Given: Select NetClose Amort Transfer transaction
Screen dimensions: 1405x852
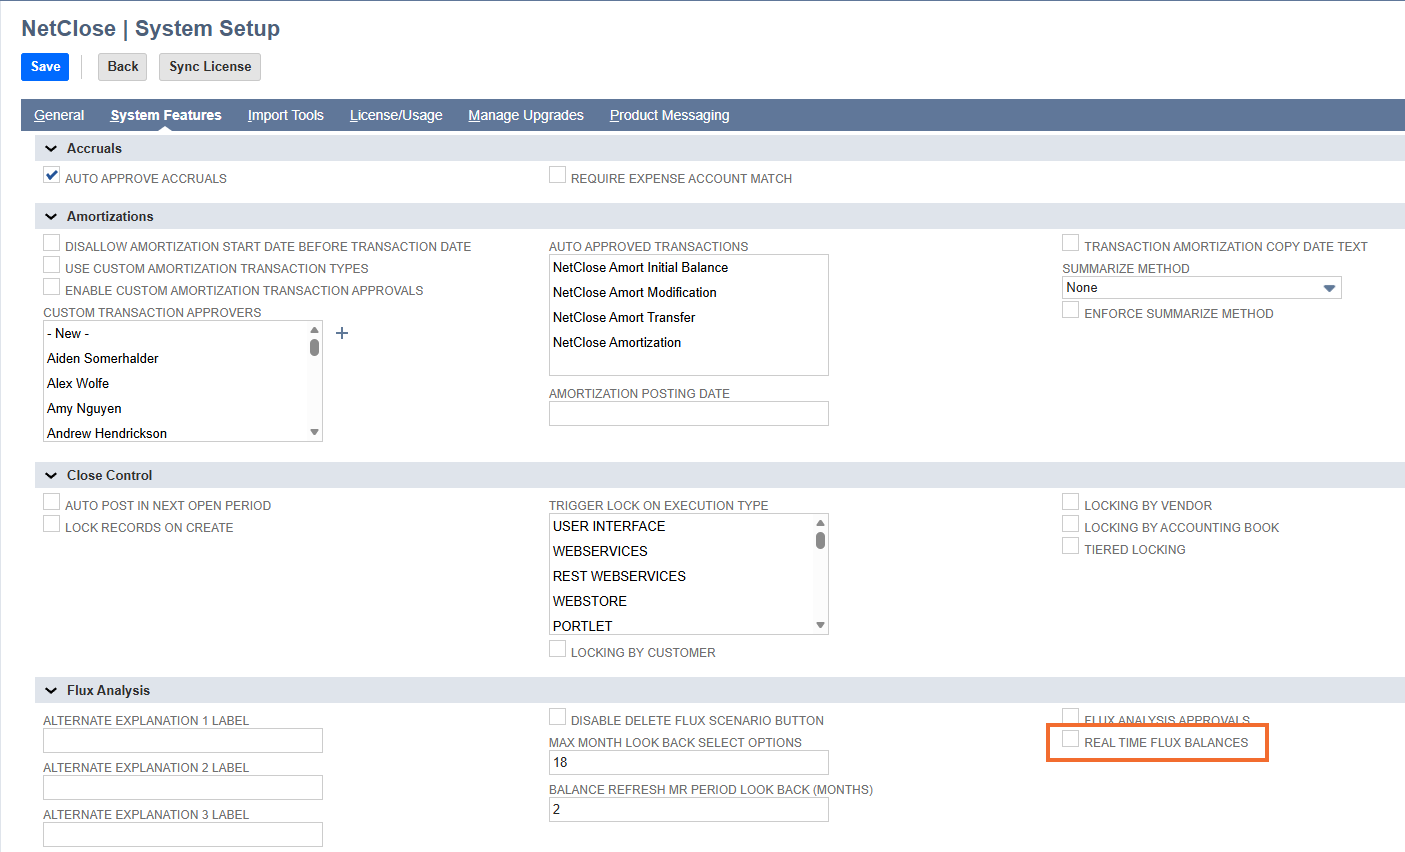Looking at the screenshot, I should 624,317.
